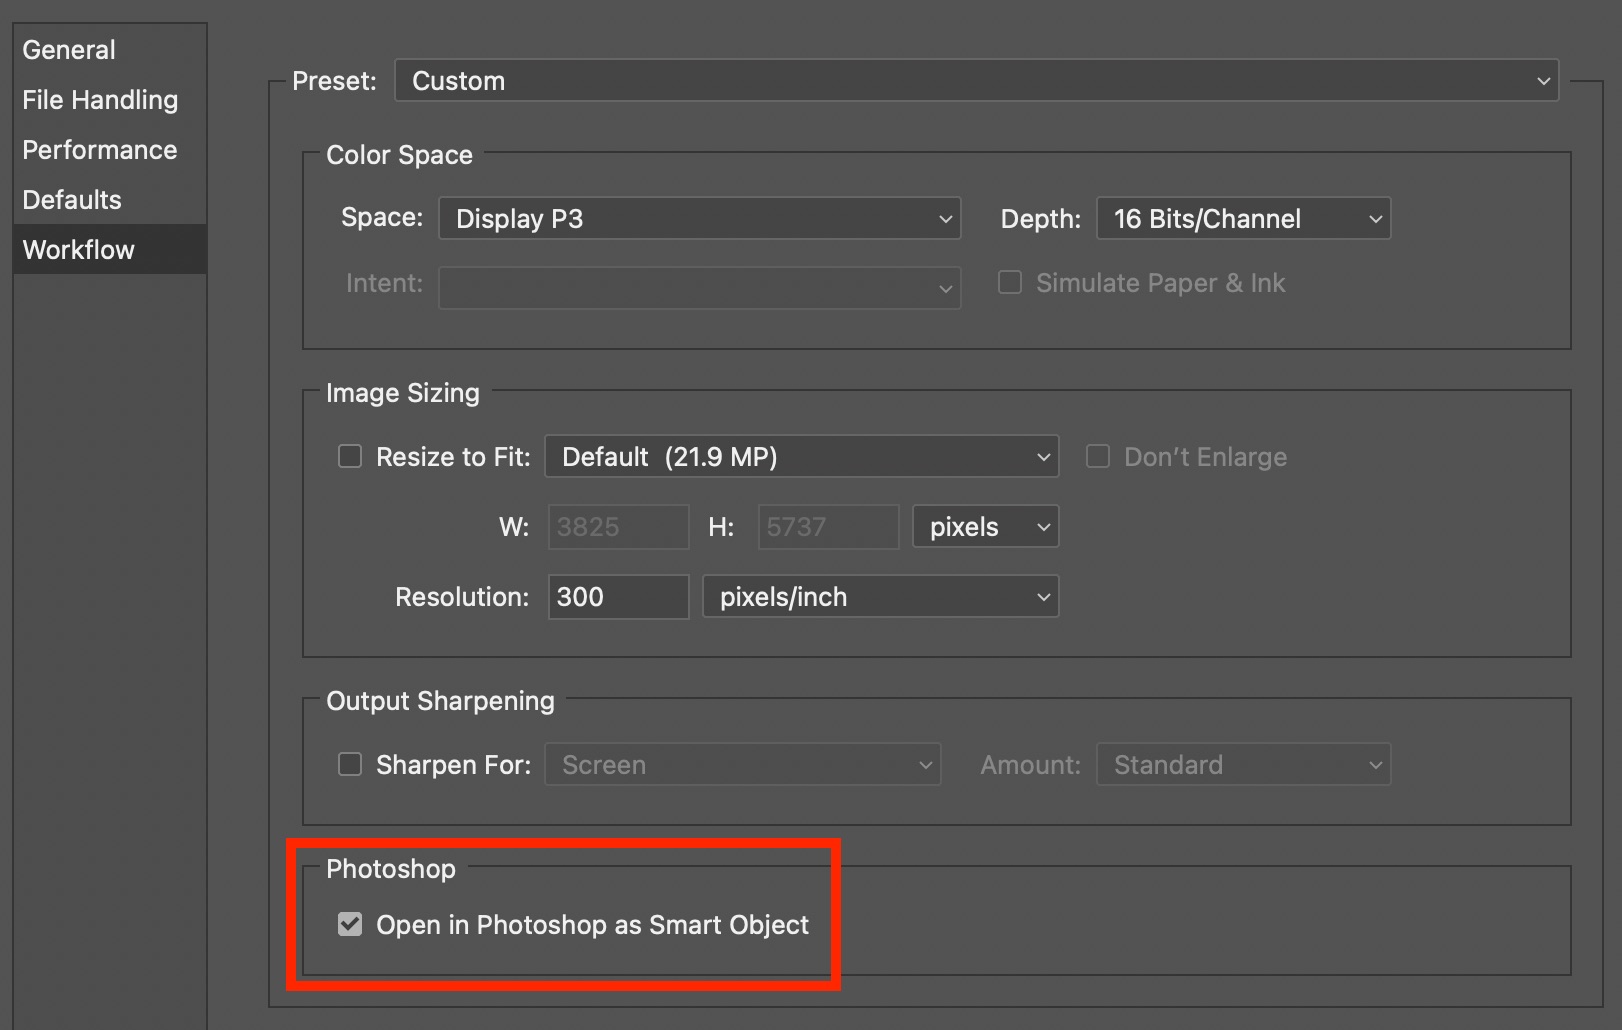
Task: Open Depth dropdown 16 Bits/Channel
Action: (1243, 218)
